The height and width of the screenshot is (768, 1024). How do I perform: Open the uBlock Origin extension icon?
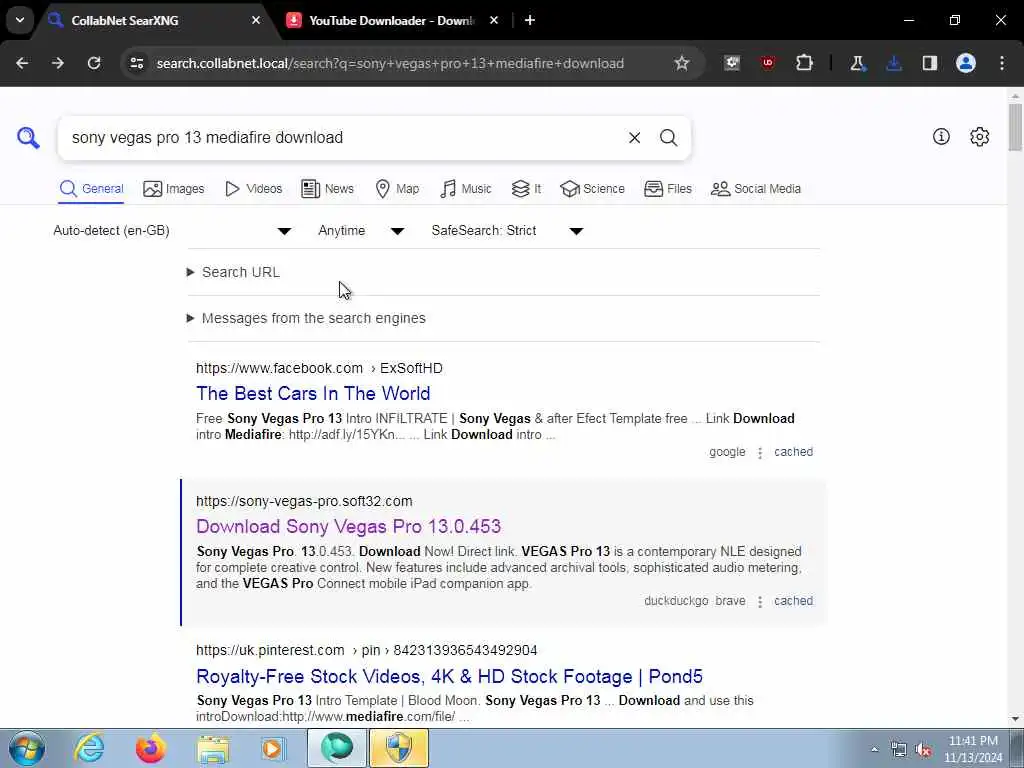(767, 63)
